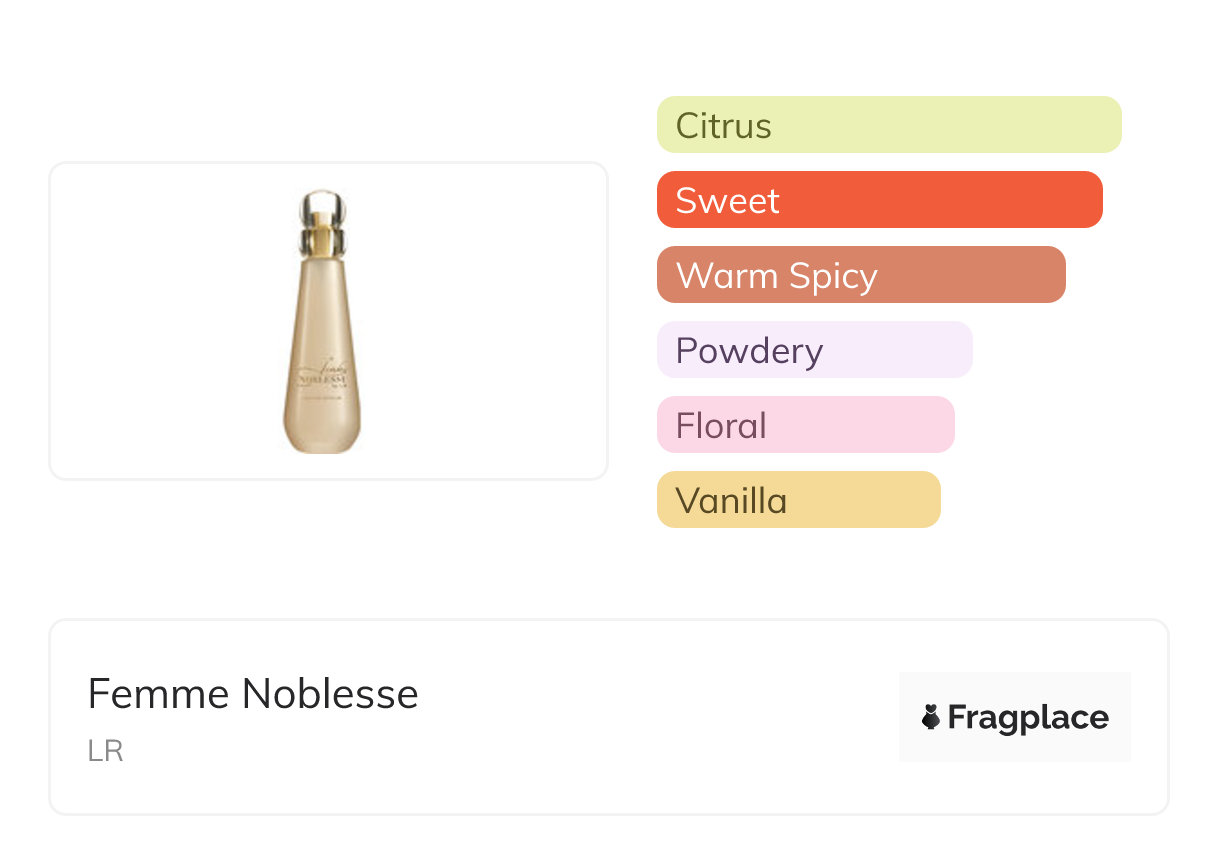Click the "Vanilla" text label
This screenshot has height=864, width=1218.
[731, 500]
